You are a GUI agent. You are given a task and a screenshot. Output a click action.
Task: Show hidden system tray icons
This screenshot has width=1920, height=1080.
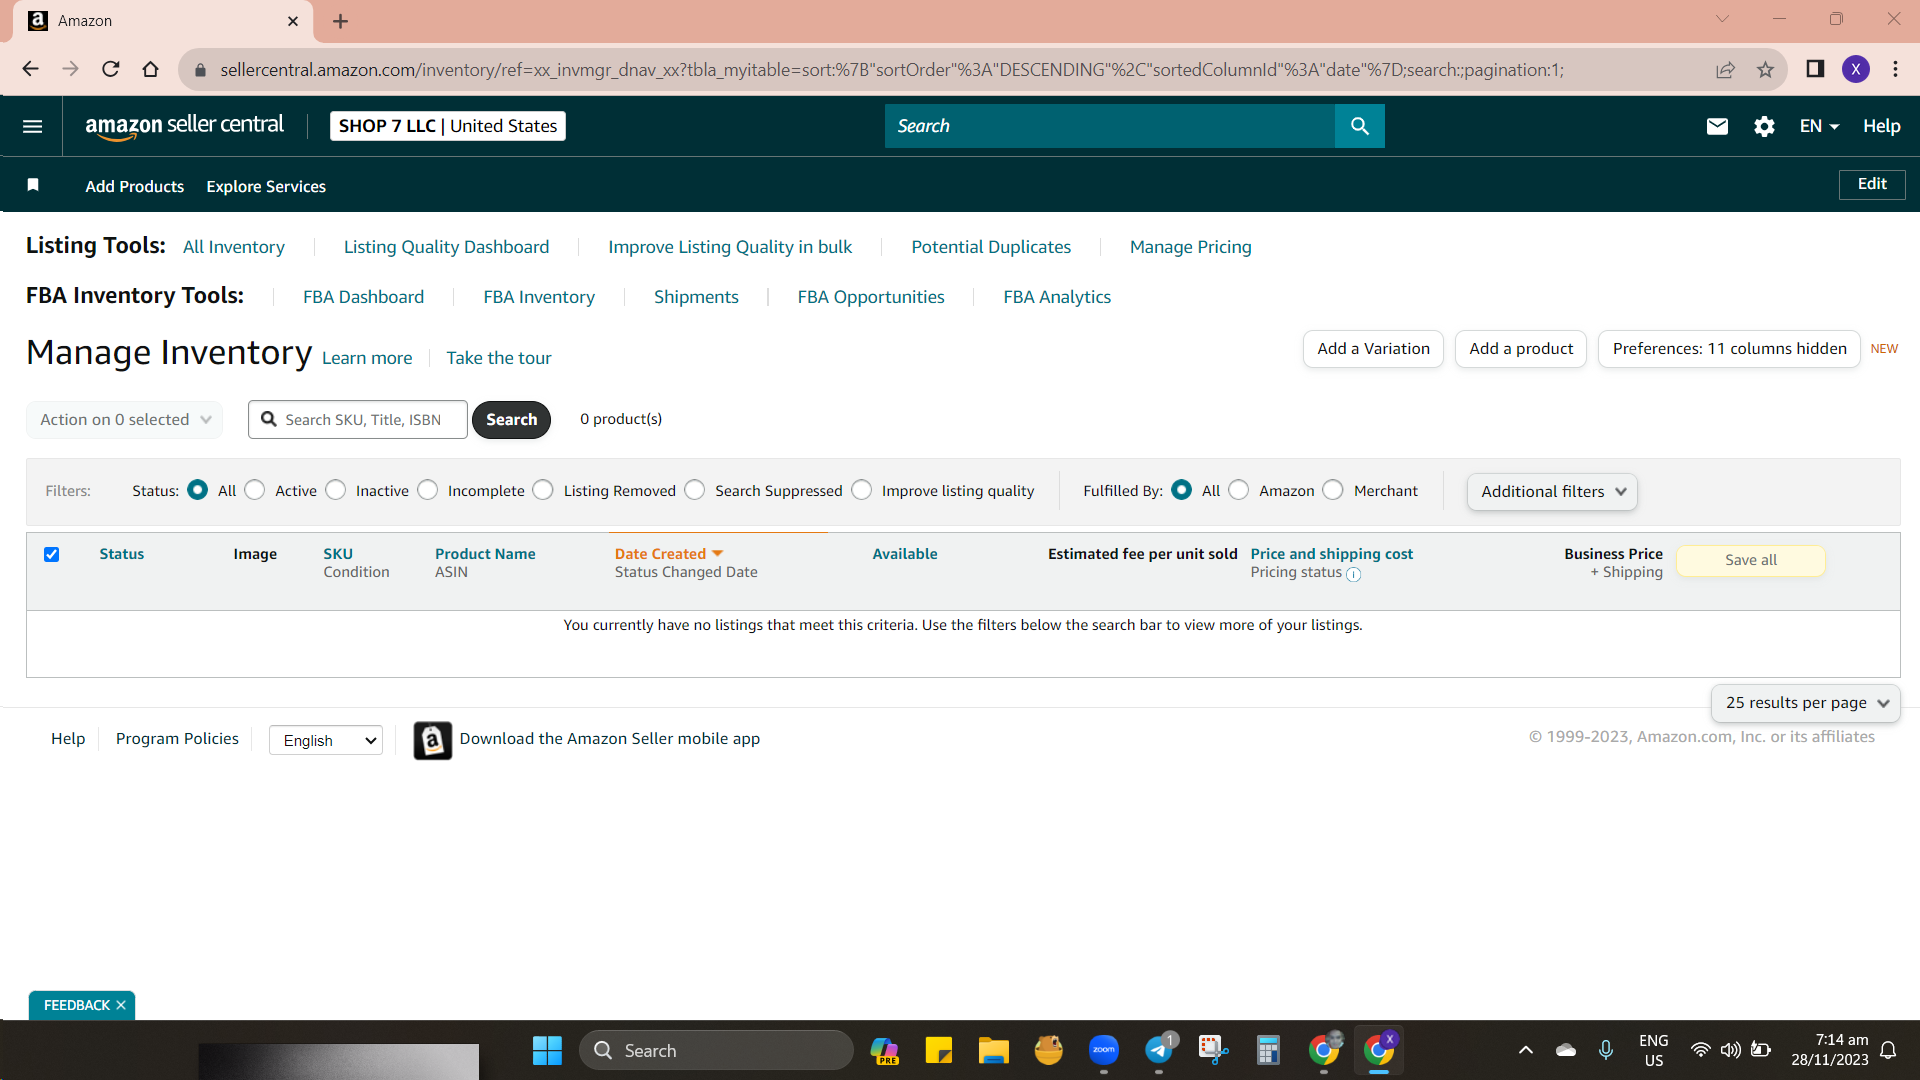tap(1525, 1050)
